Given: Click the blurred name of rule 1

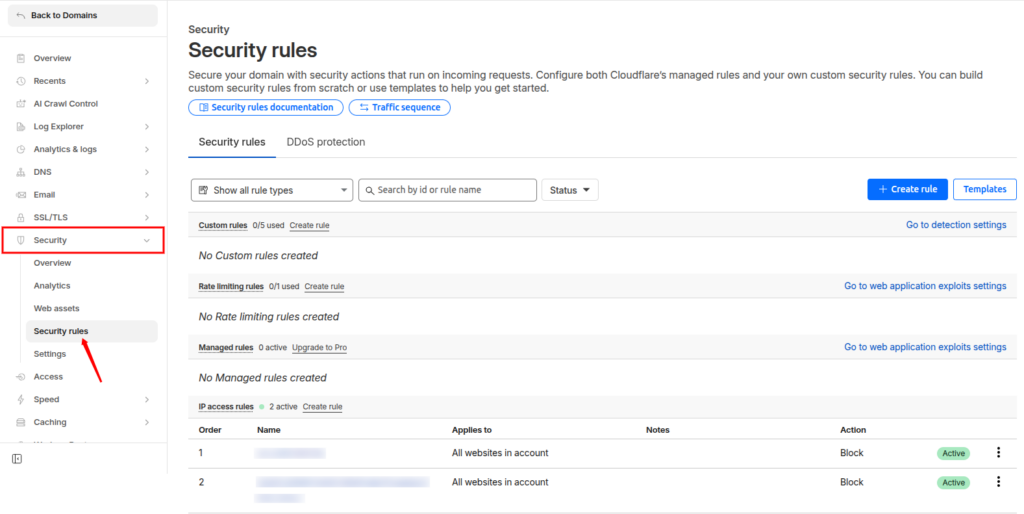Looking at the screenshot, I should pyautogui.click(x=290, y=453).
